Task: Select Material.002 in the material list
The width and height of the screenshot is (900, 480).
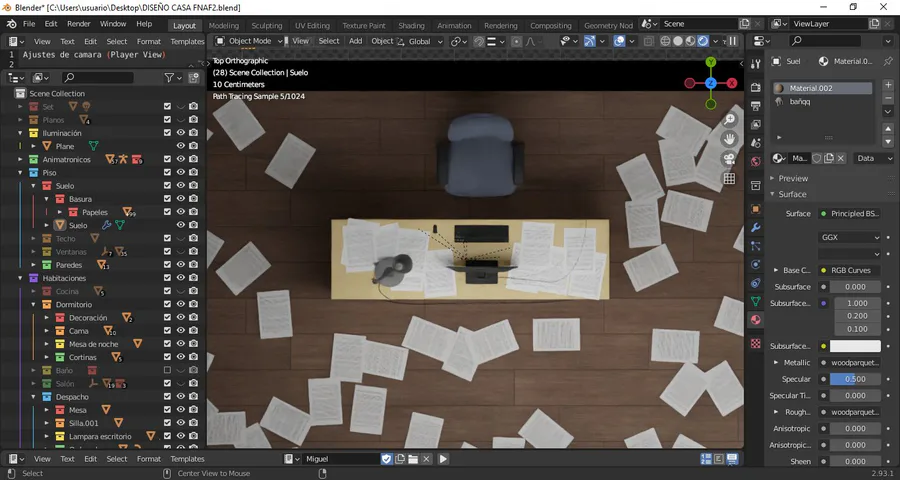Action: (x=822, y=88)
